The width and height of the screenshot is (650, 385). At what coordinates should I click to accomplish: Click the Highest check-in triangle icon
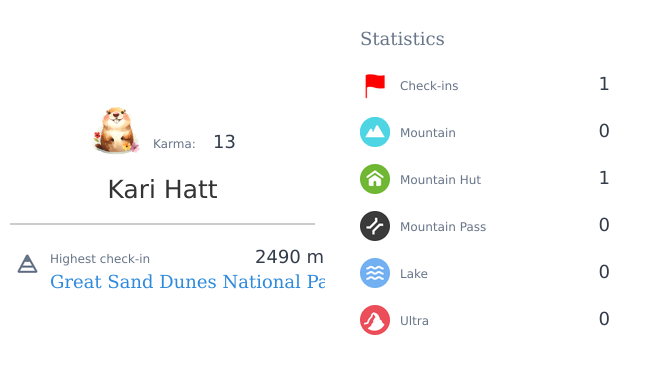point(27,264)
